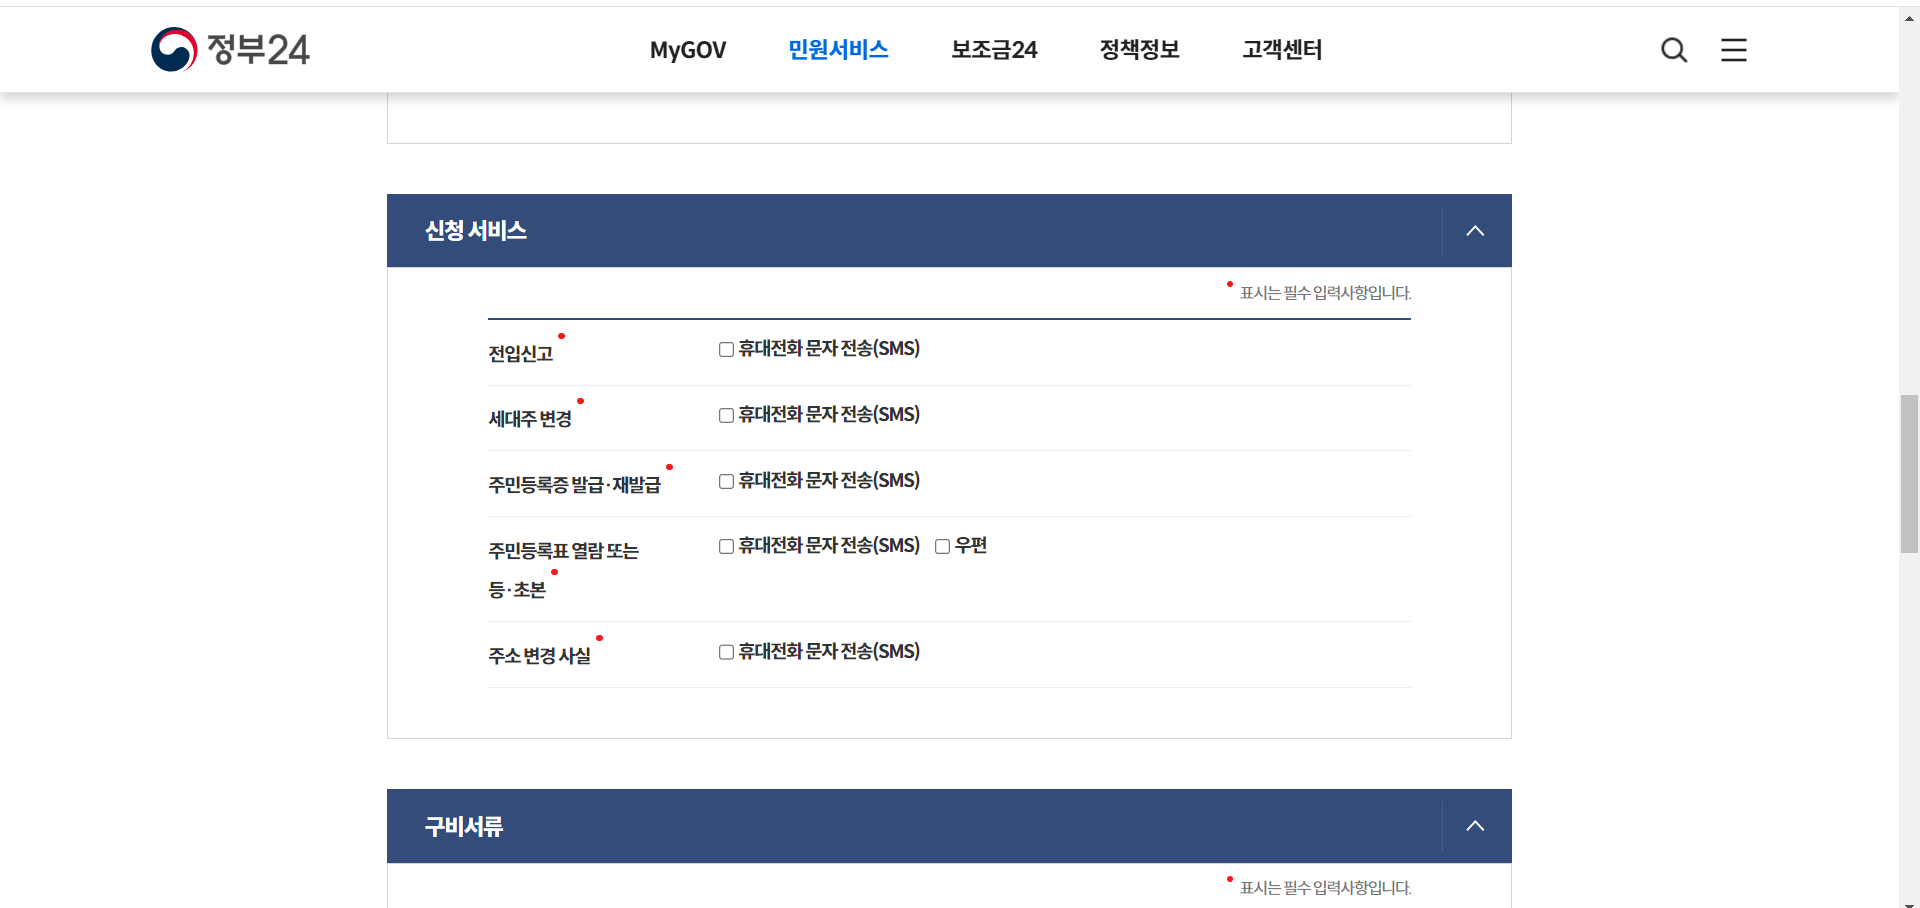
Task: Check the 우편 option for 주민등록표 열람
Action: click(x=941, y=546)
